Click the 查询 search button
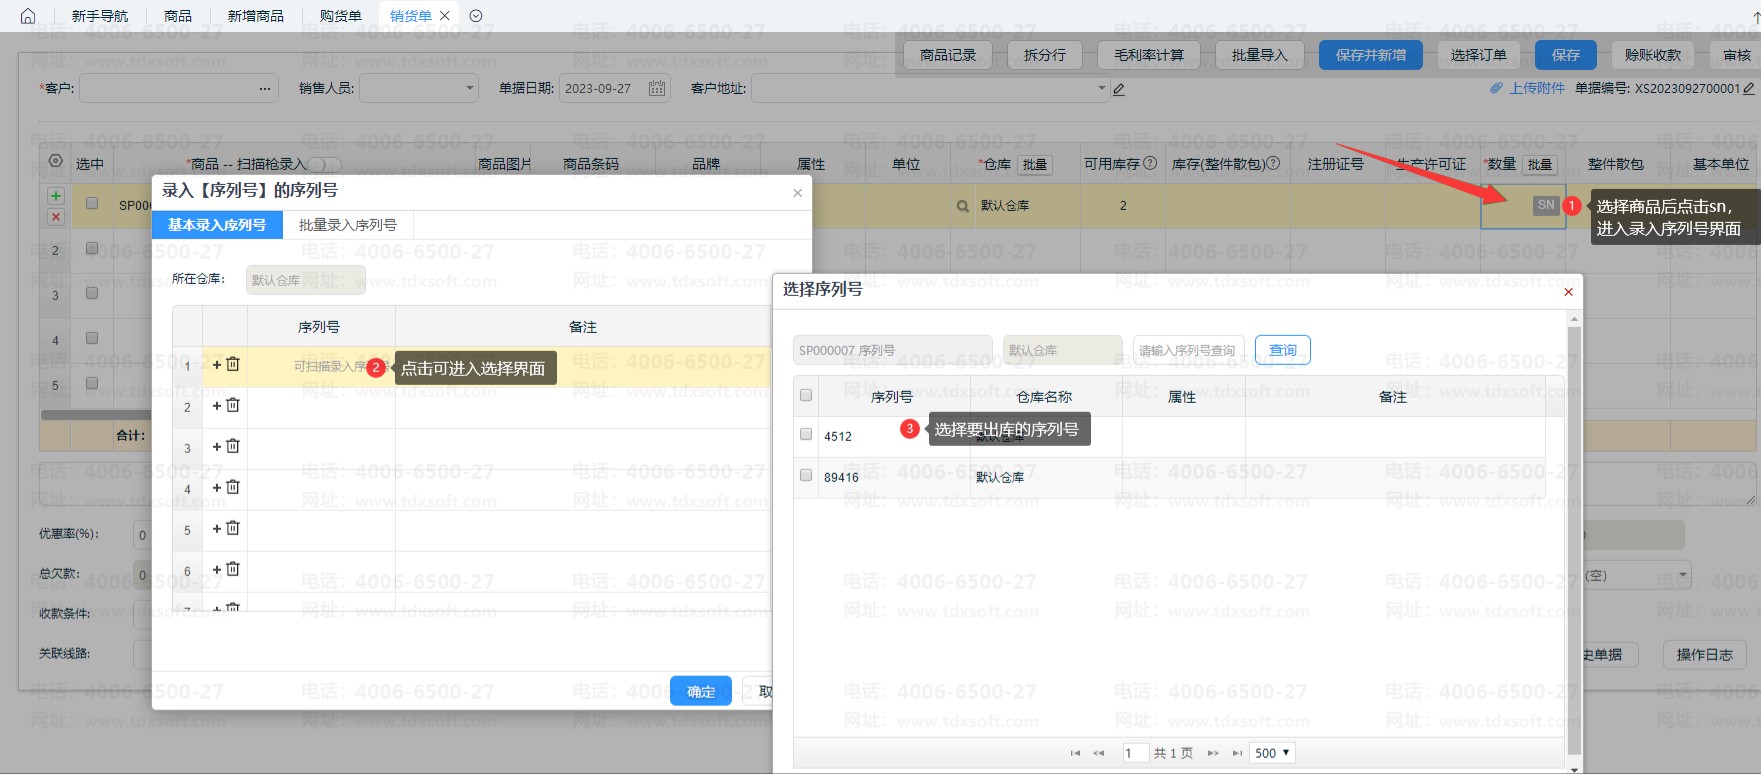This screenshot has height=774, width=1761. [x=1282, y=350]
